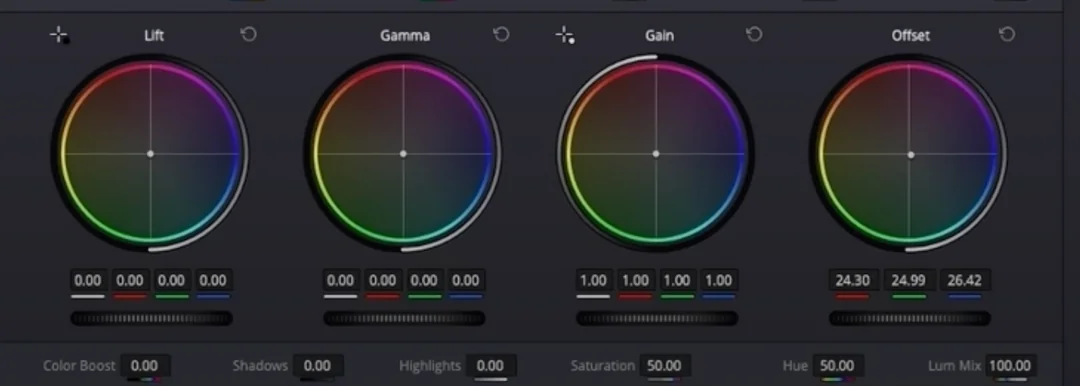This screenshot has height=386, width=1080.
Task: Click the Offset wheel center point
Action: (x=911, y=155)
